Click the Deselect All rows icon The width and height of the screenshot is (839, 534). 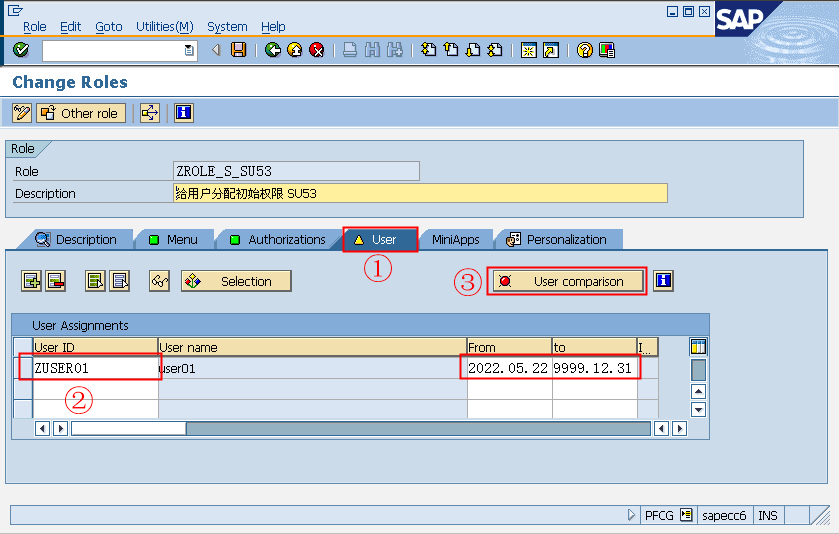[119, 281]
